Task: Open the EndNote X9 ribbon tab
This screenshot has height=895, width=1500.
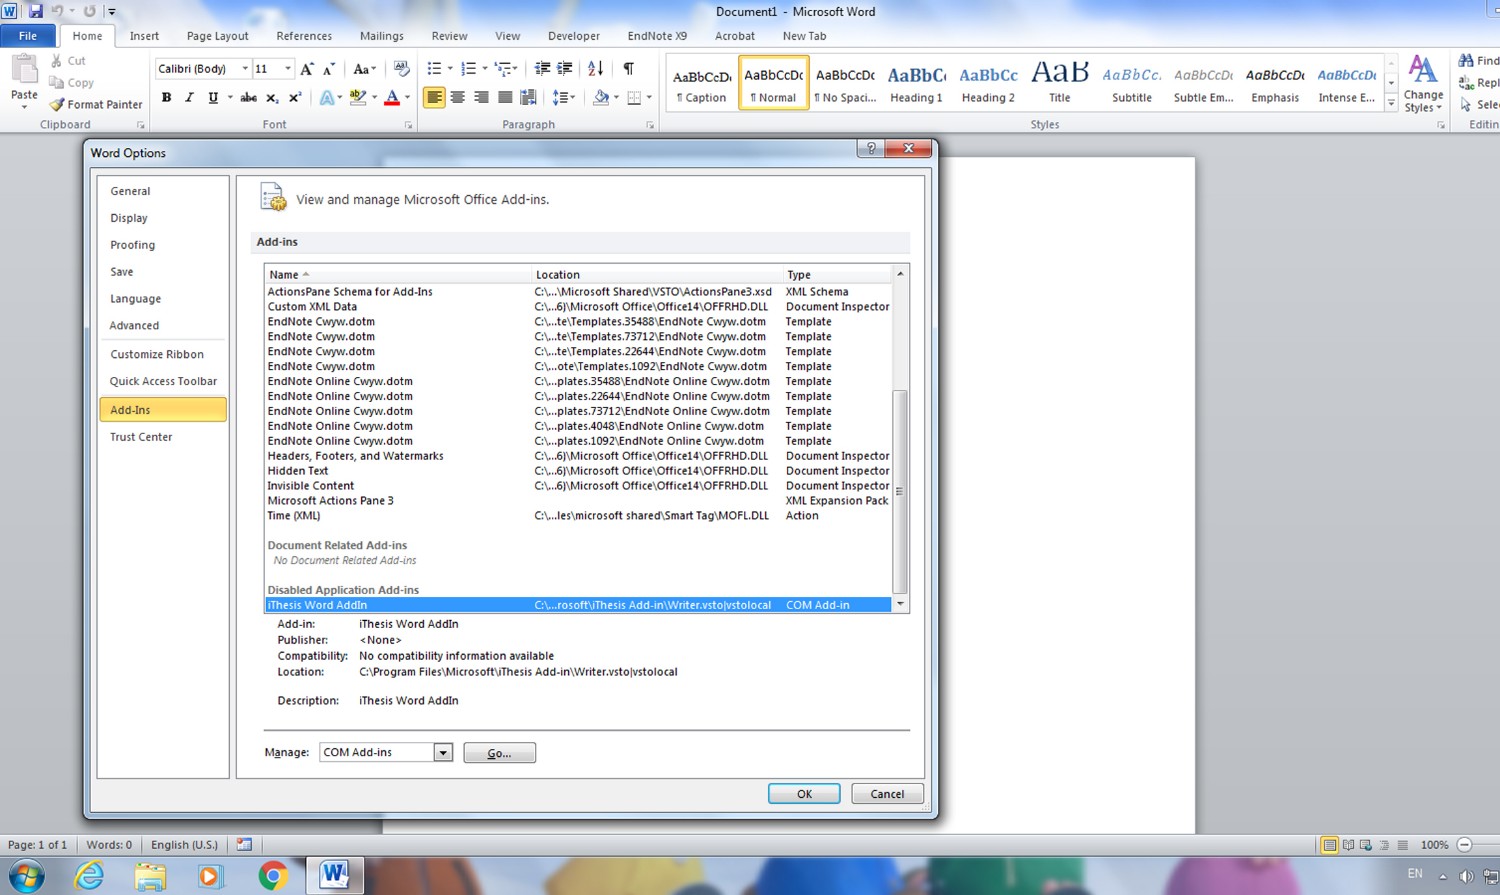Action: tap(657, 36)
